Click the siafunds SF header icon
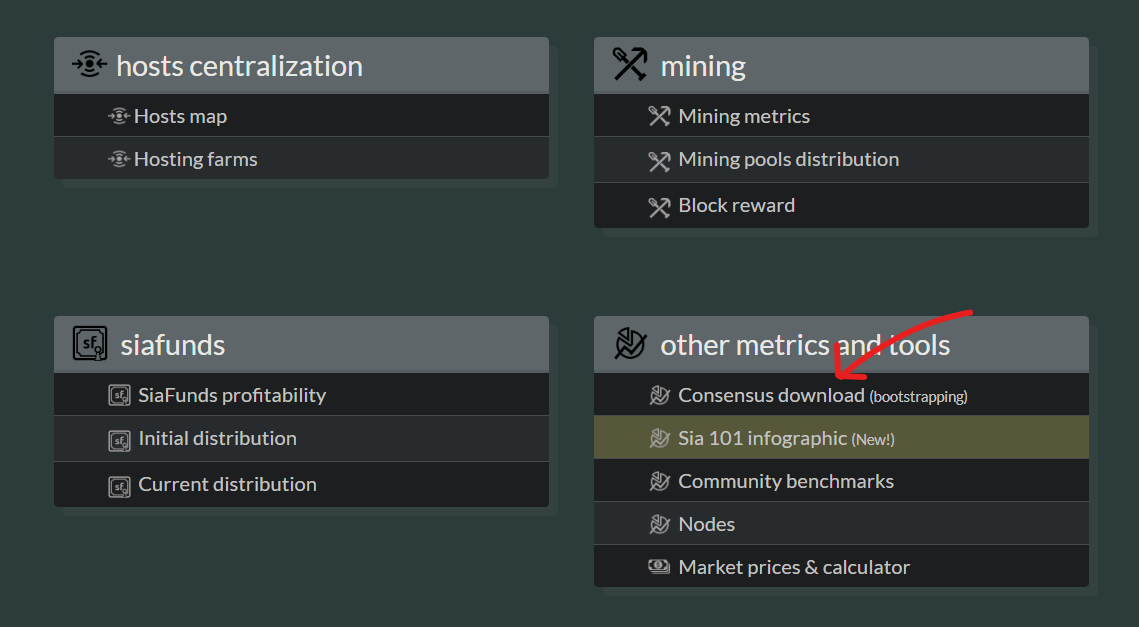The height and width of the screenshot is (627, 1139). click(90, 344)
